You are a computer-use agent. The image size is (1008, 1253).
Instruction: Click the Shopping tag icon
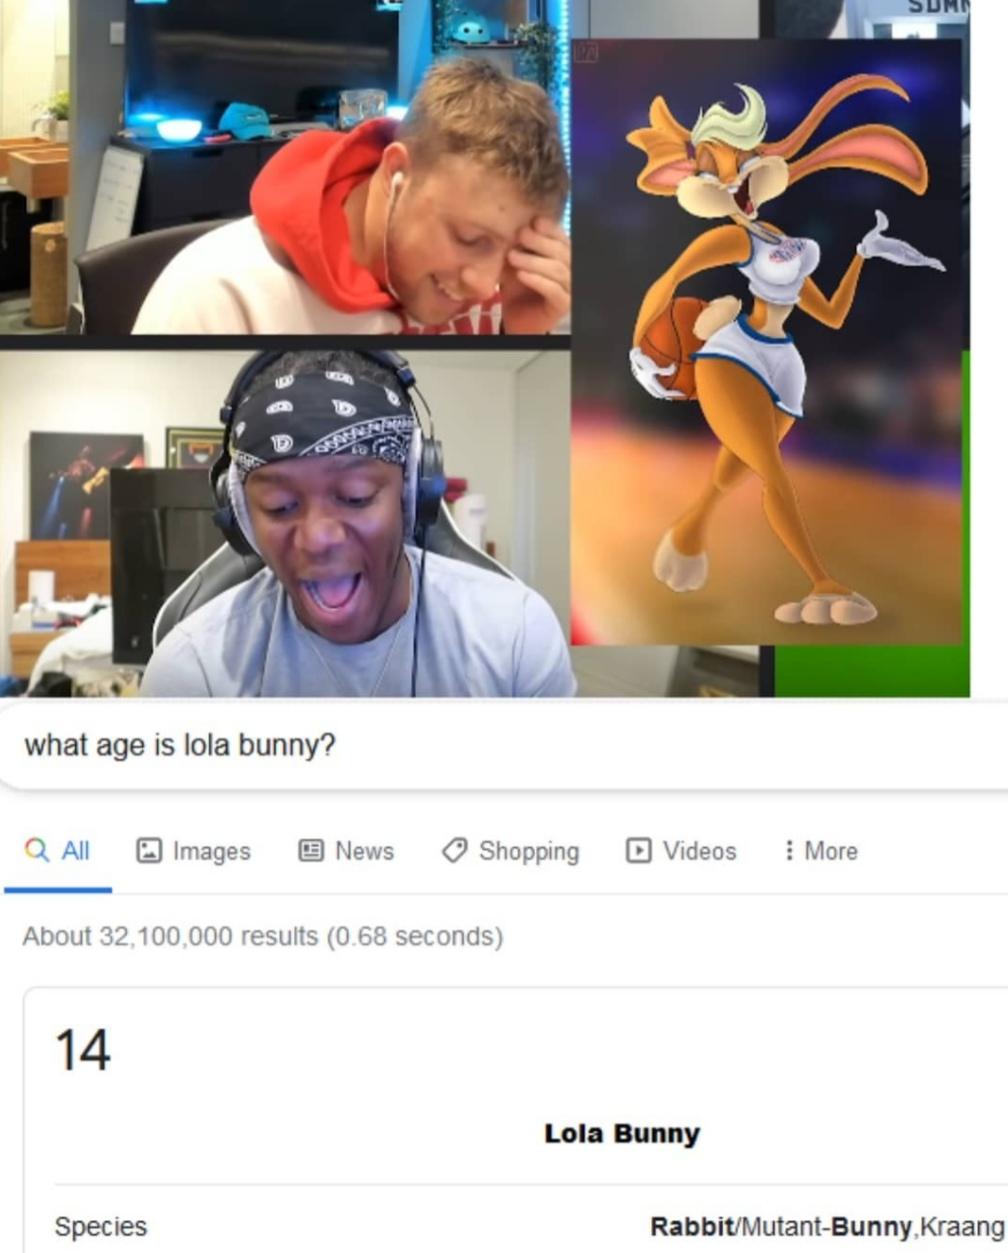[x=454, y=850]
